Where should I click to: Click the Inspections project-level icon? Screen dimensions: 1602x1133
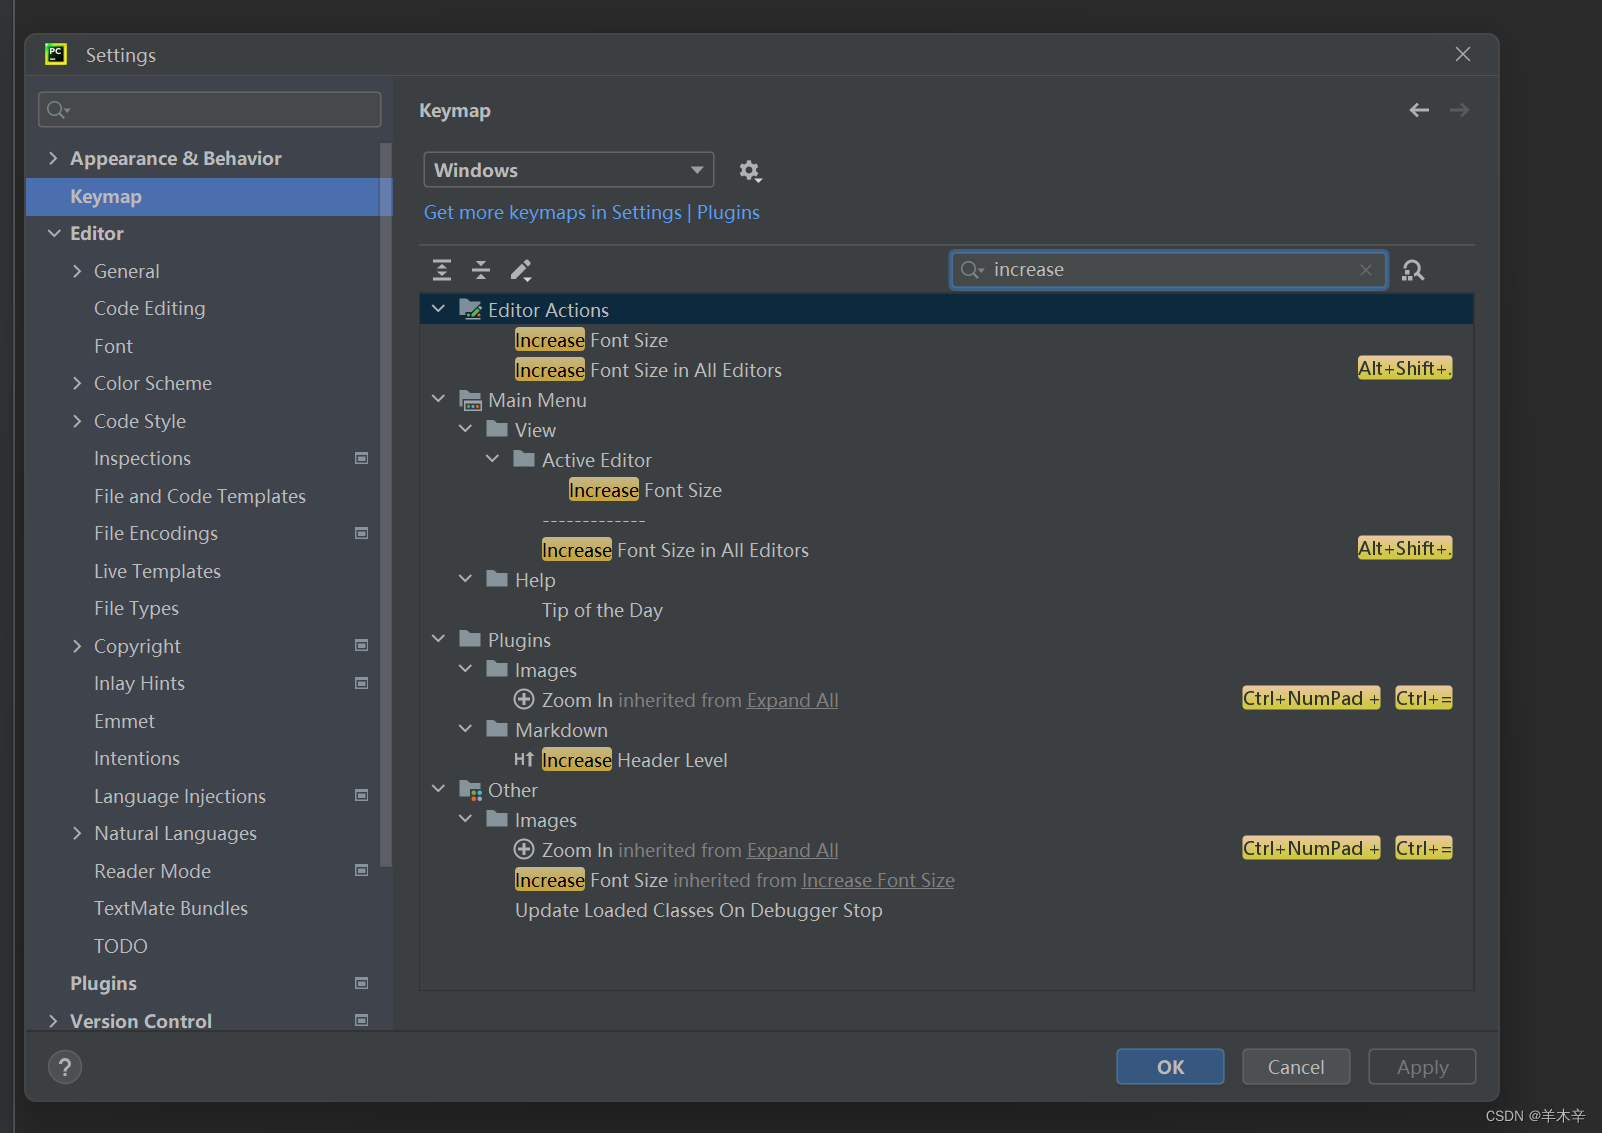pyautogui.click(x=362, y=458)
